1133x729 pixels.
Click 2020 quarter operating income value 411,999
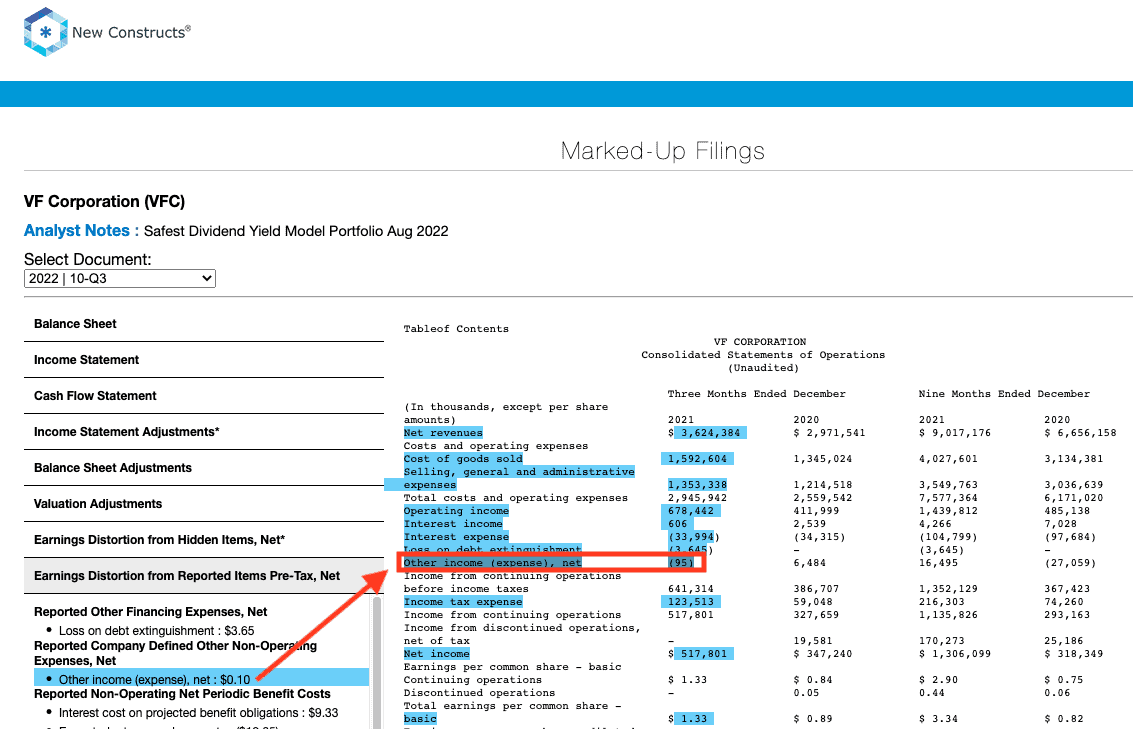[817, 511]
